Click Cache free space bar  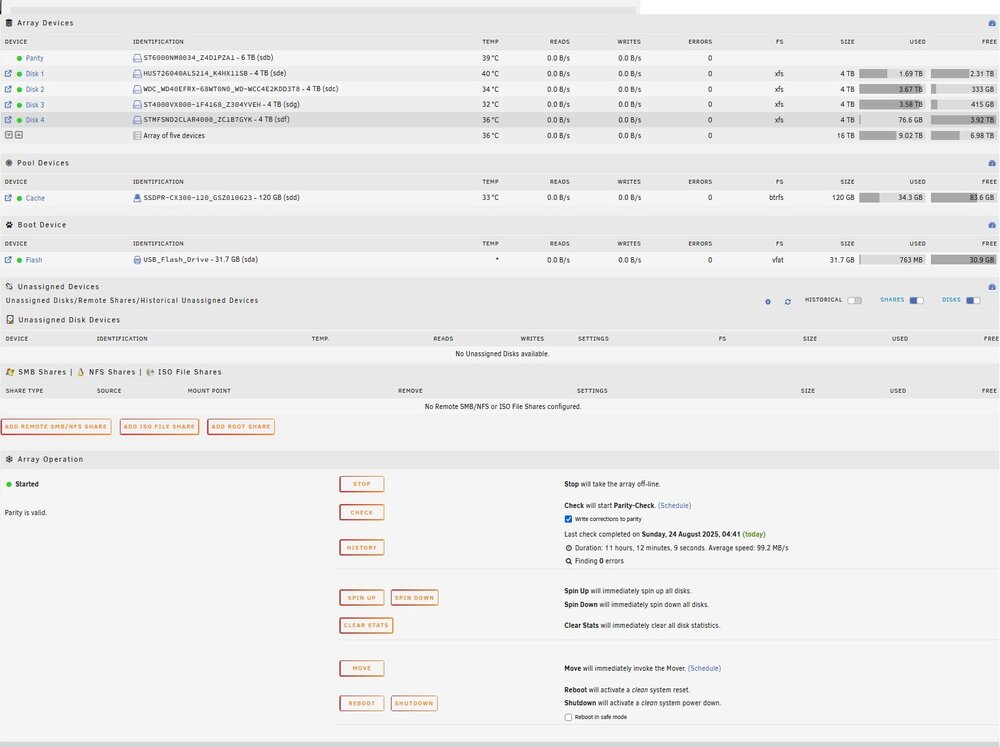pyautogui.click(x=963, y=198)
